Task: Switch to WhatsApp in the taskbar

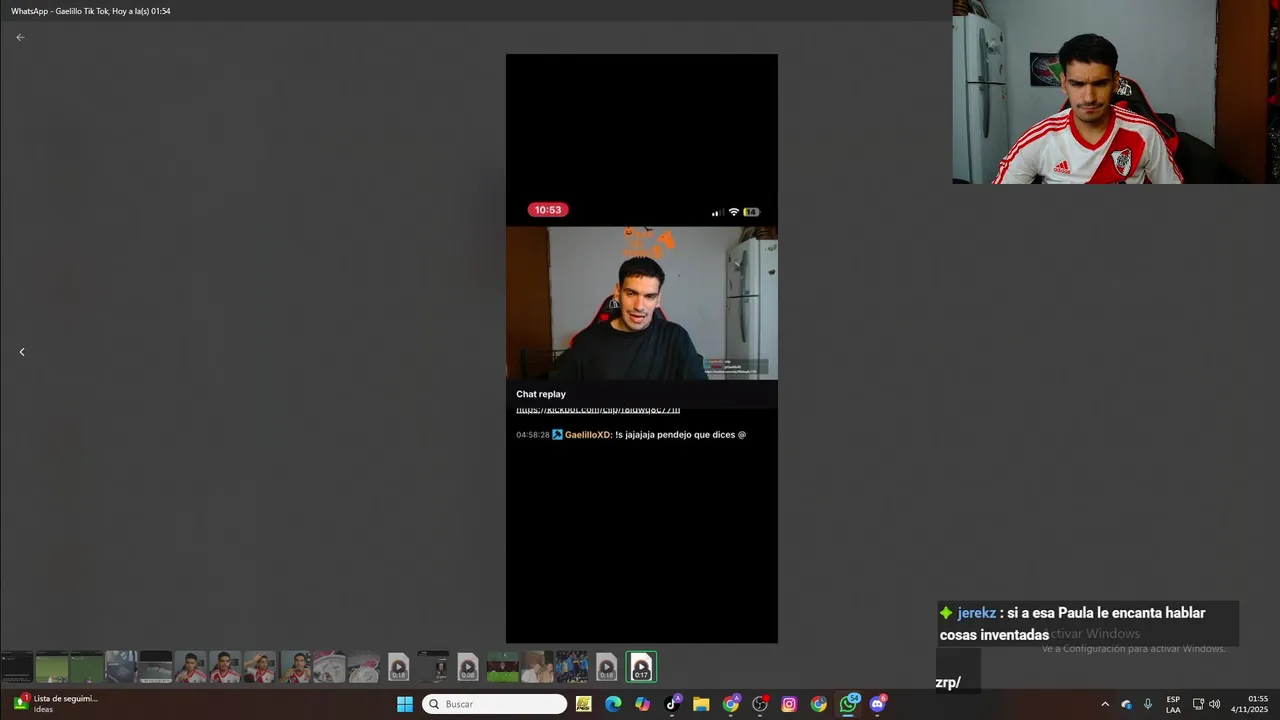Action: 849,704
